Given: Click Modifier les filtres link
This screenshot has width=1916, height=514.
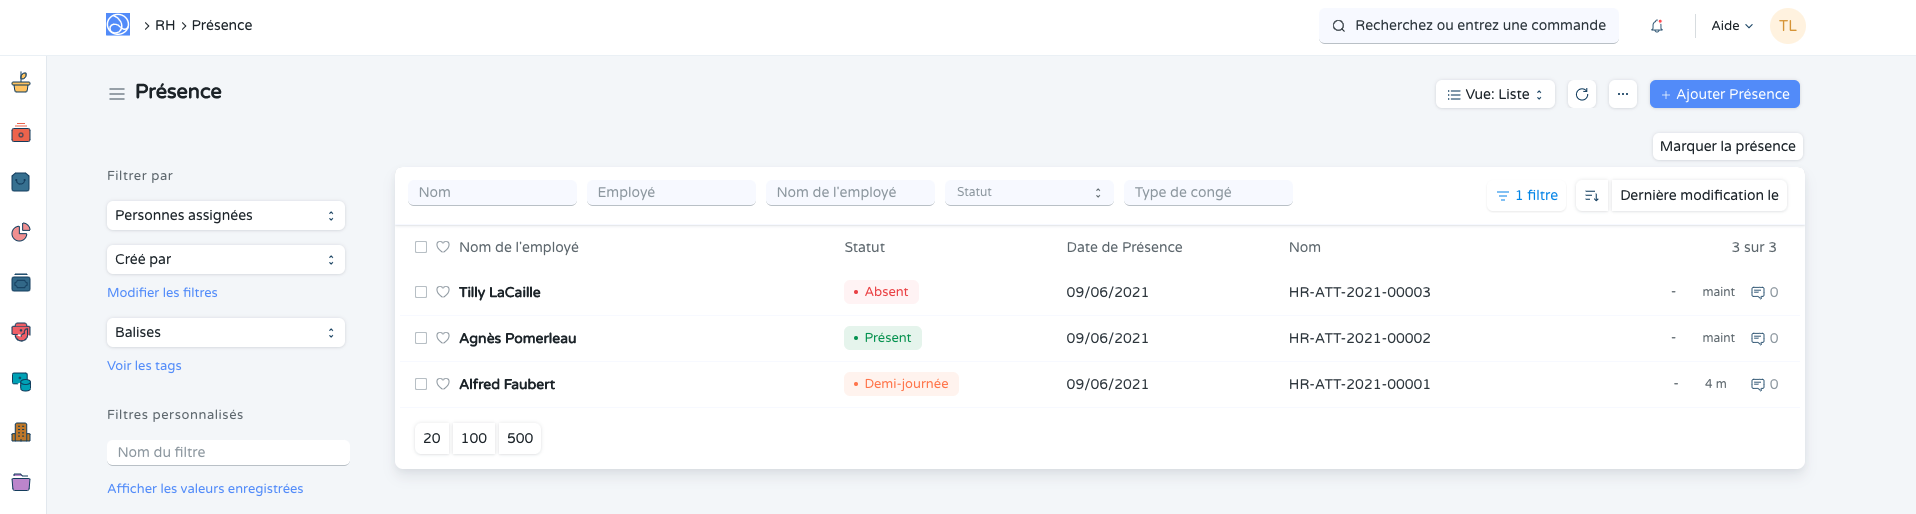Looking at the screenshot, I should [x=162, y=293].
